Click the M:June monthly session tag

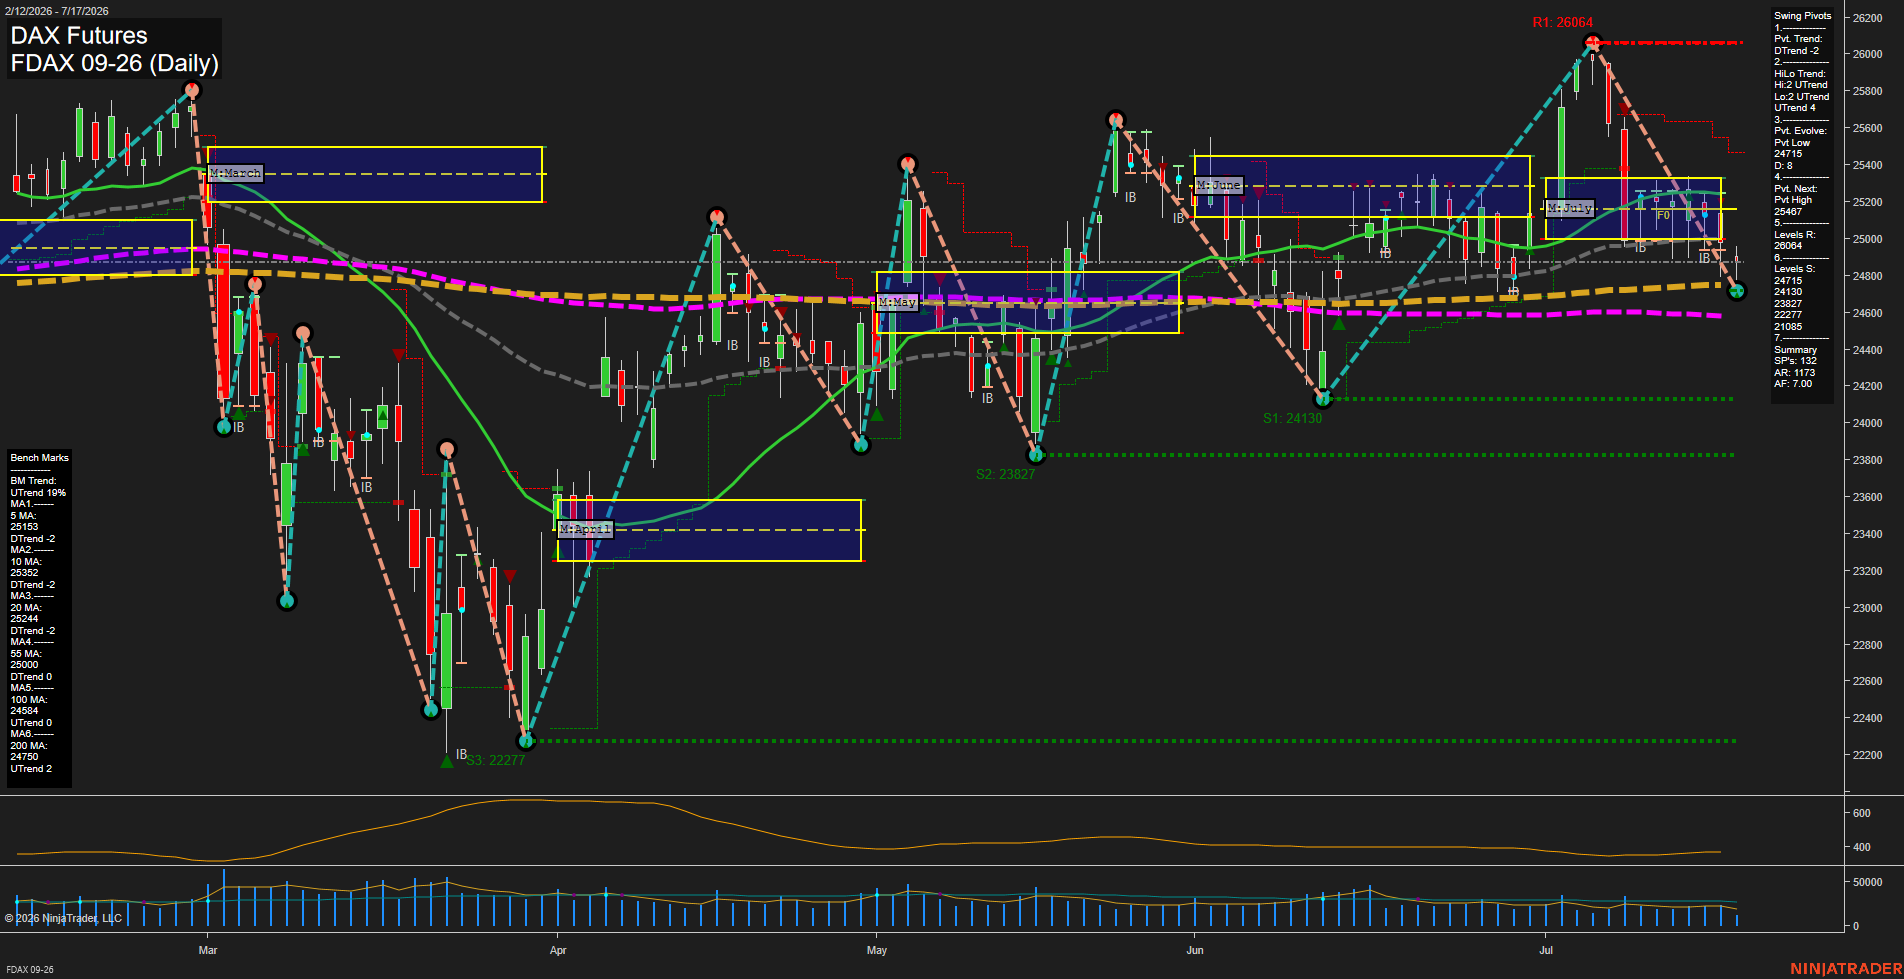coord(1219,186)
